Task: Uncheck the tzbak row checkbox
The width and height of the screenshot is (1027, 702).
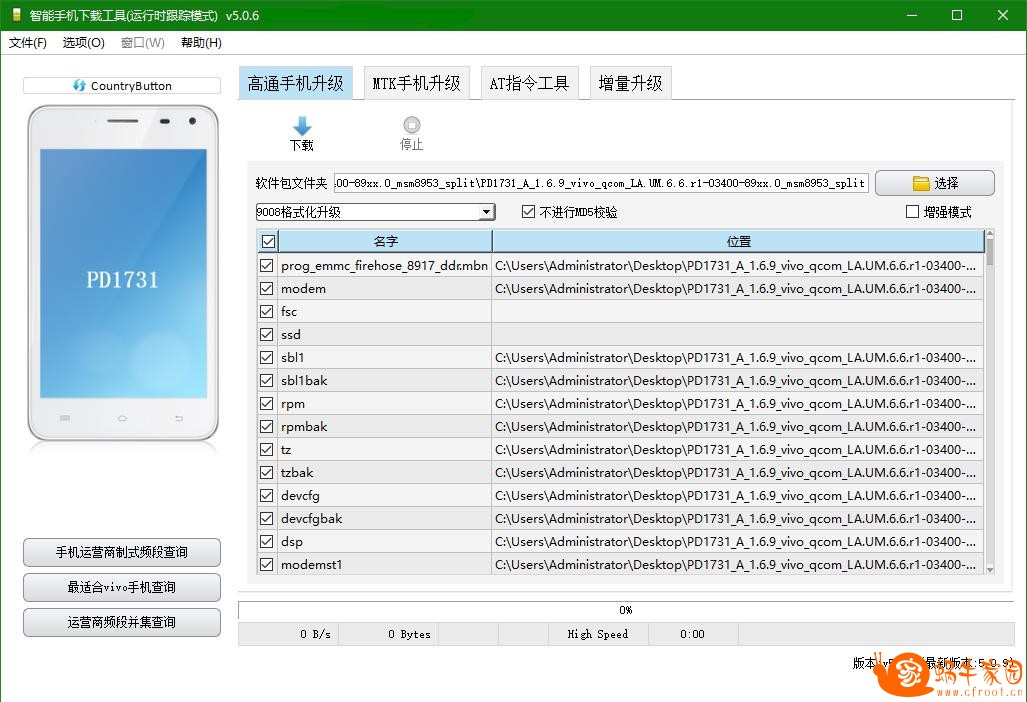Action: click(267, 472)
